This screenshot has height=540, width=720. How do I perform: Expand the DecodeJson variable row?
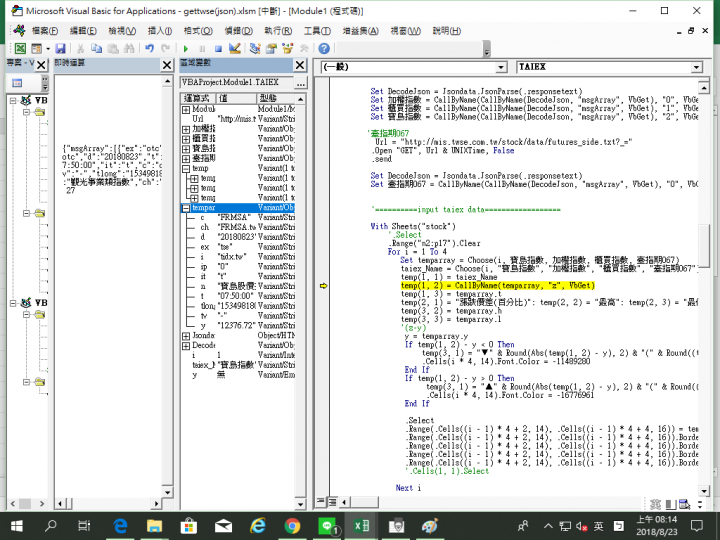coord(186,346)
